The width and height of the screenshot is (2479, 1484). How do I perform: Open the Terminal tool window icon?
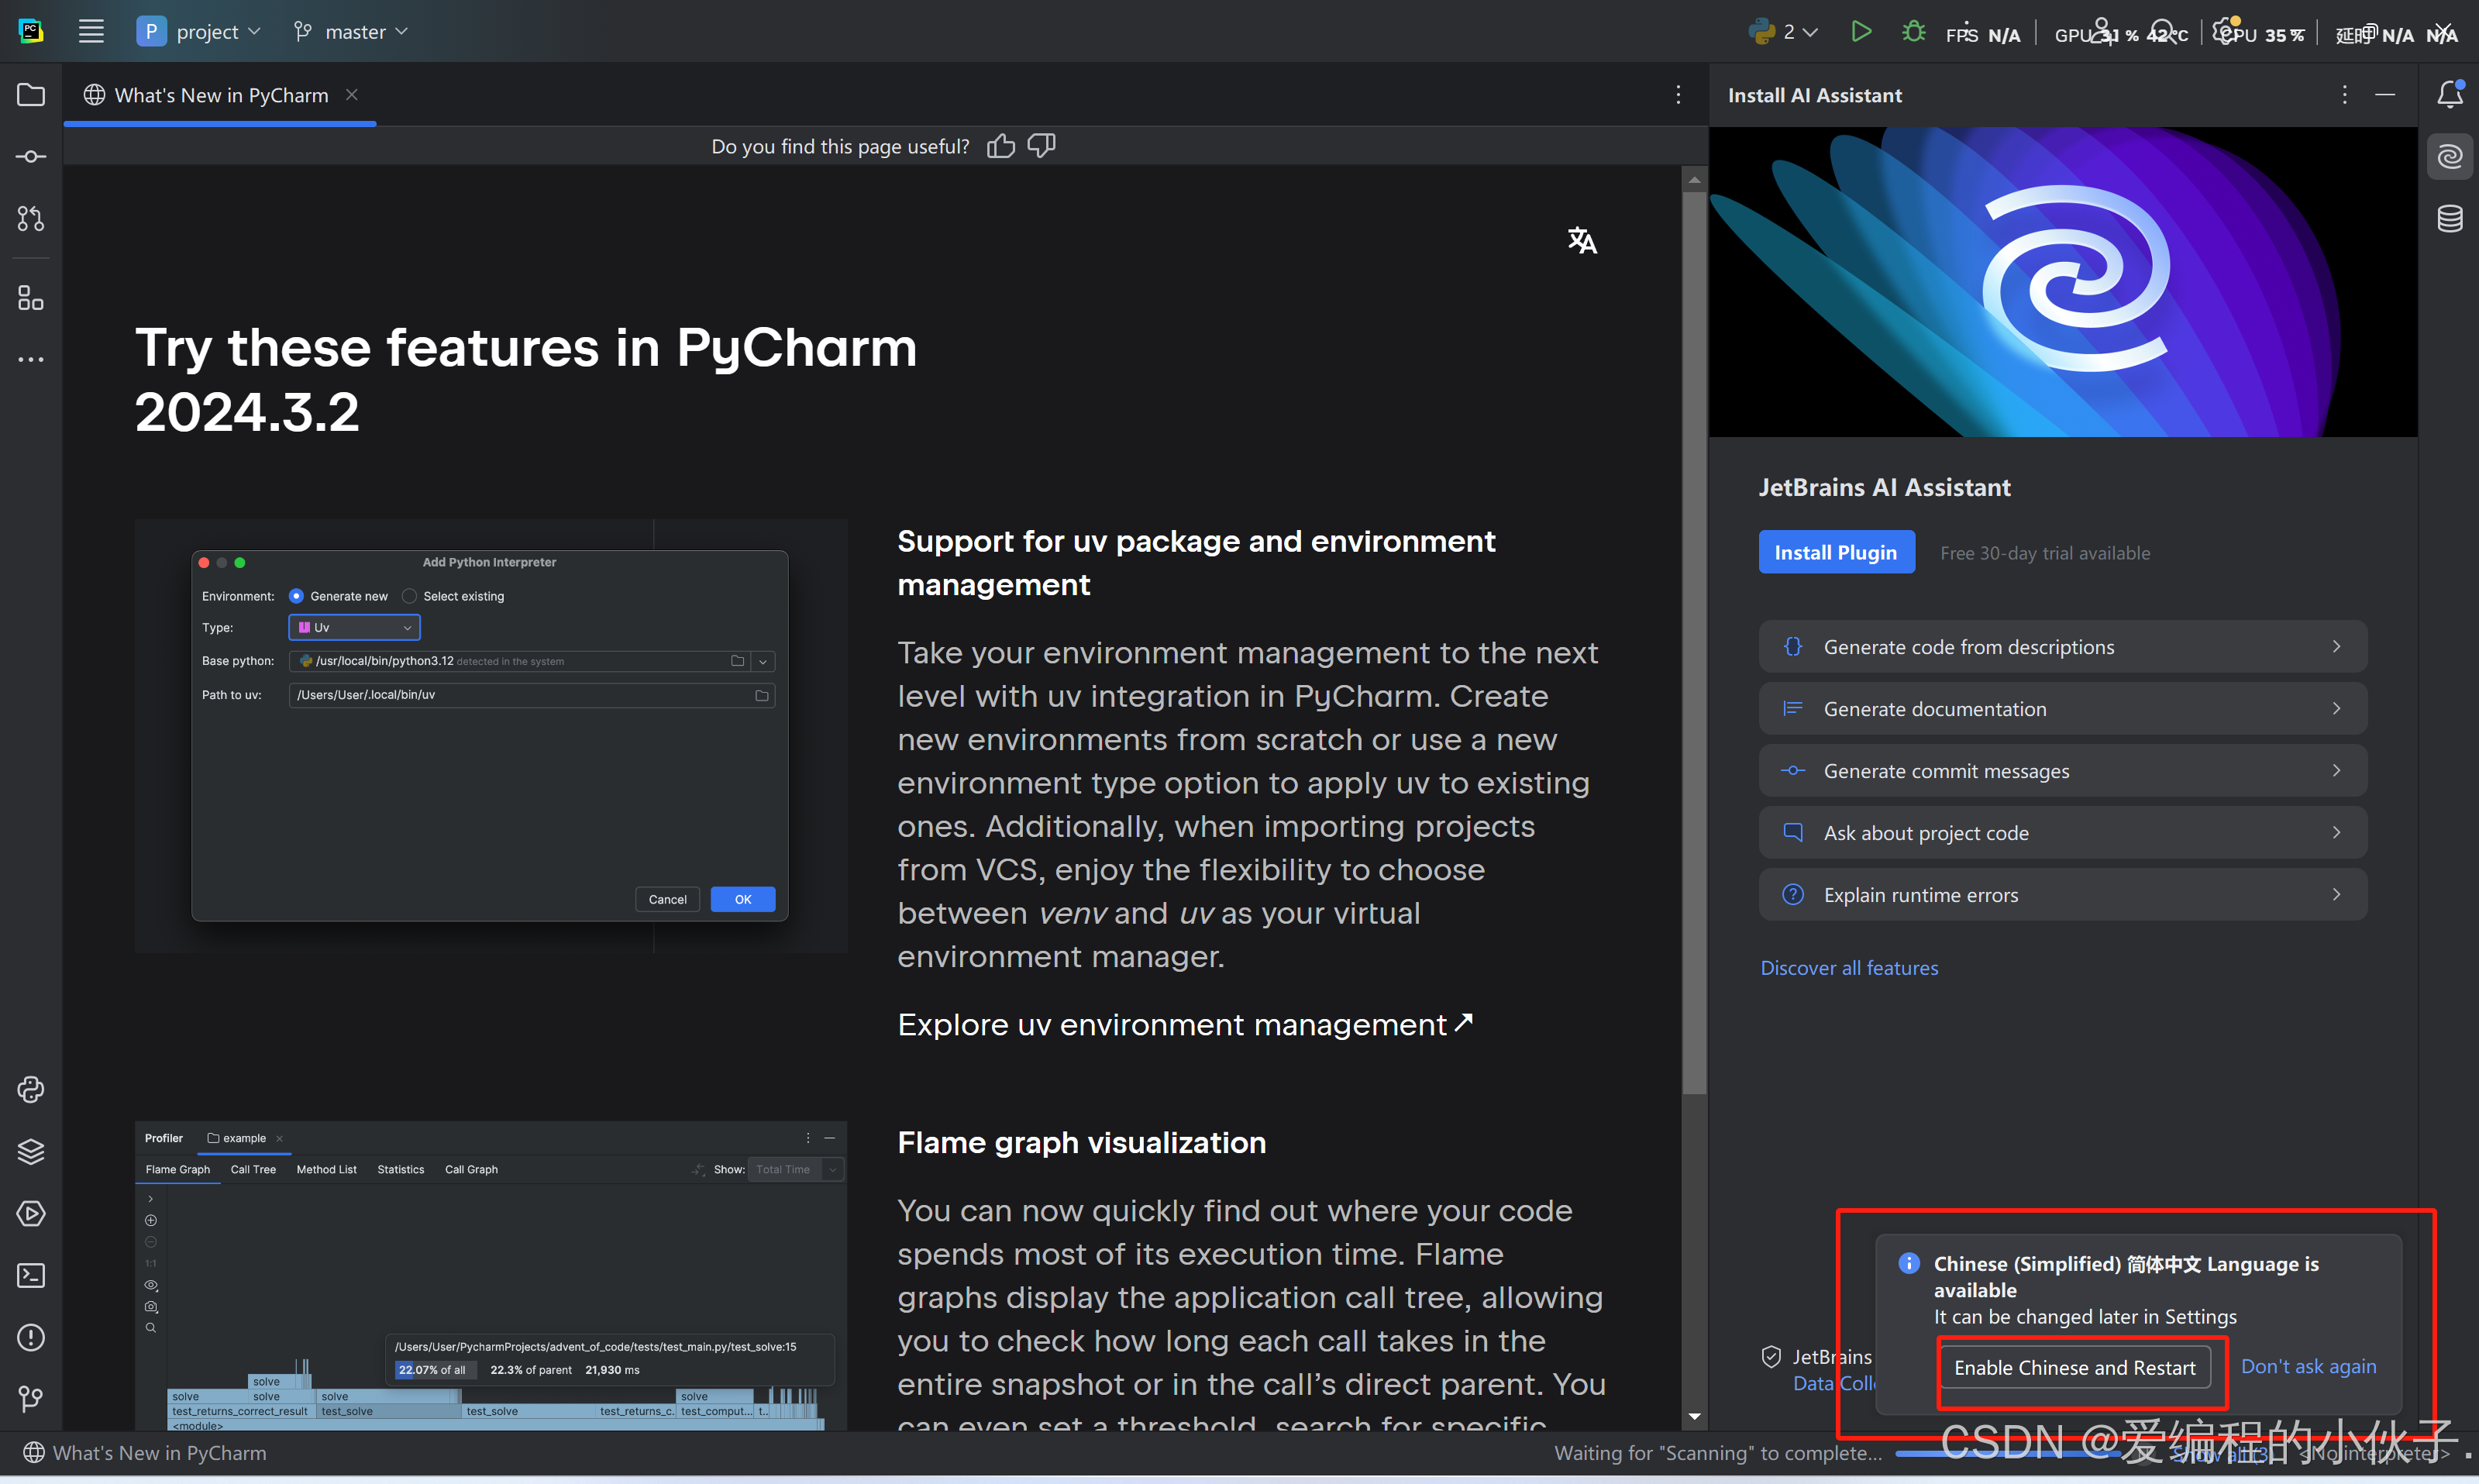[31, 1275]
